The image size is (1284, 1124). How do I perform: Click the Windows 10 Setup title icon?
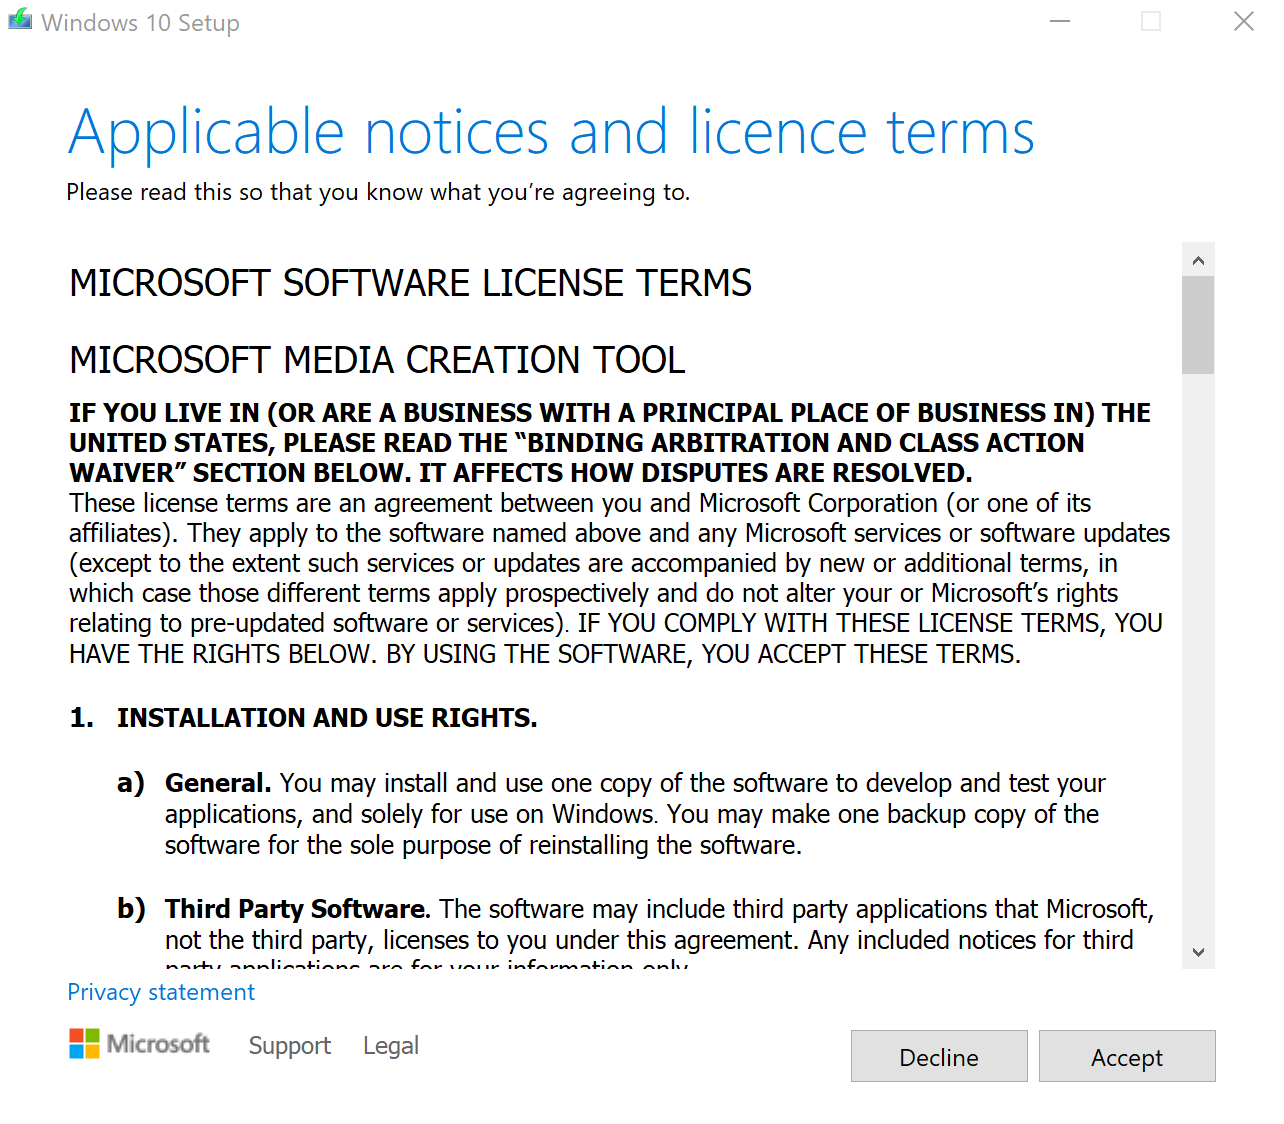(20, 21)
